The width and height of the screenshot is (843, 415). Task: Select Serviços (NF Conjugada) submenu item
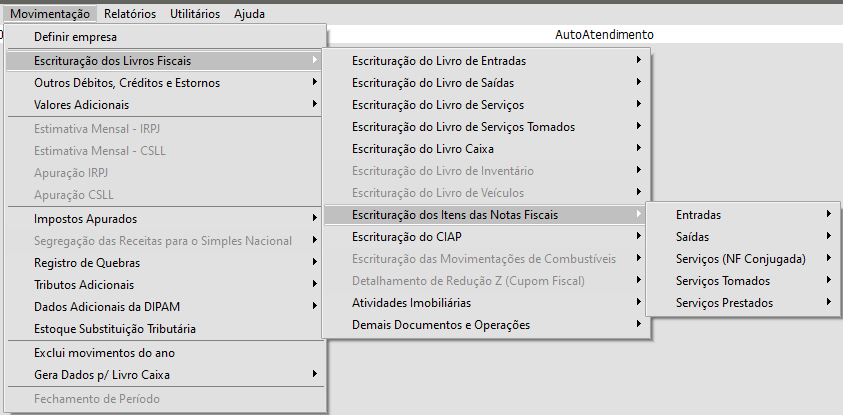pos(740,259)
